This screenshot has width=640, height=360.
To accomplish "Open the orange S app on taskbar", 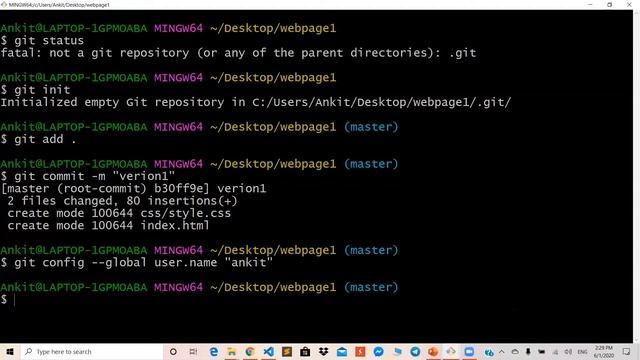I will (x=360, y=351).
